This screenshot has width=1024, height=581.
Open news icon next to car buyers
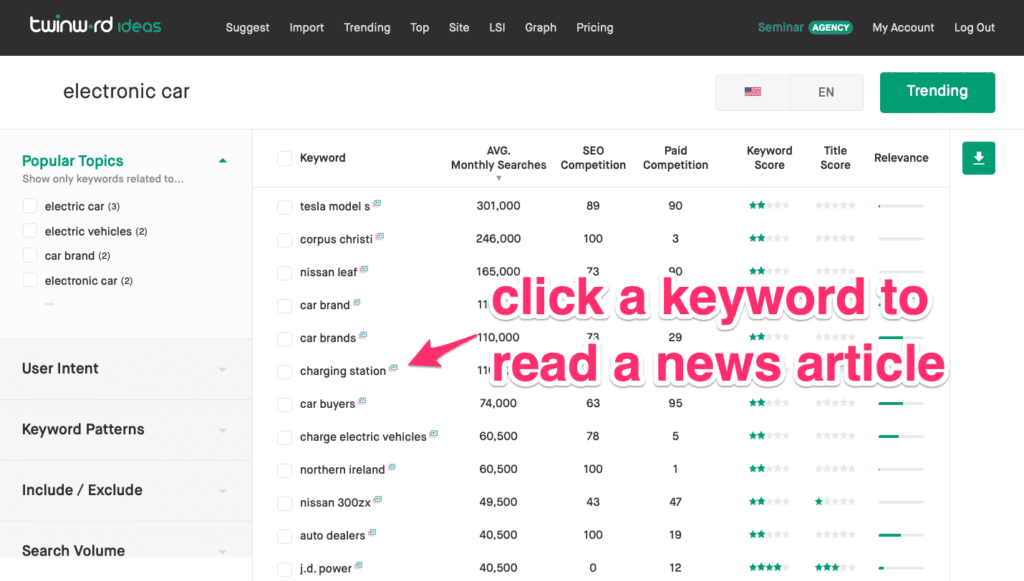(x=362, y=401)
